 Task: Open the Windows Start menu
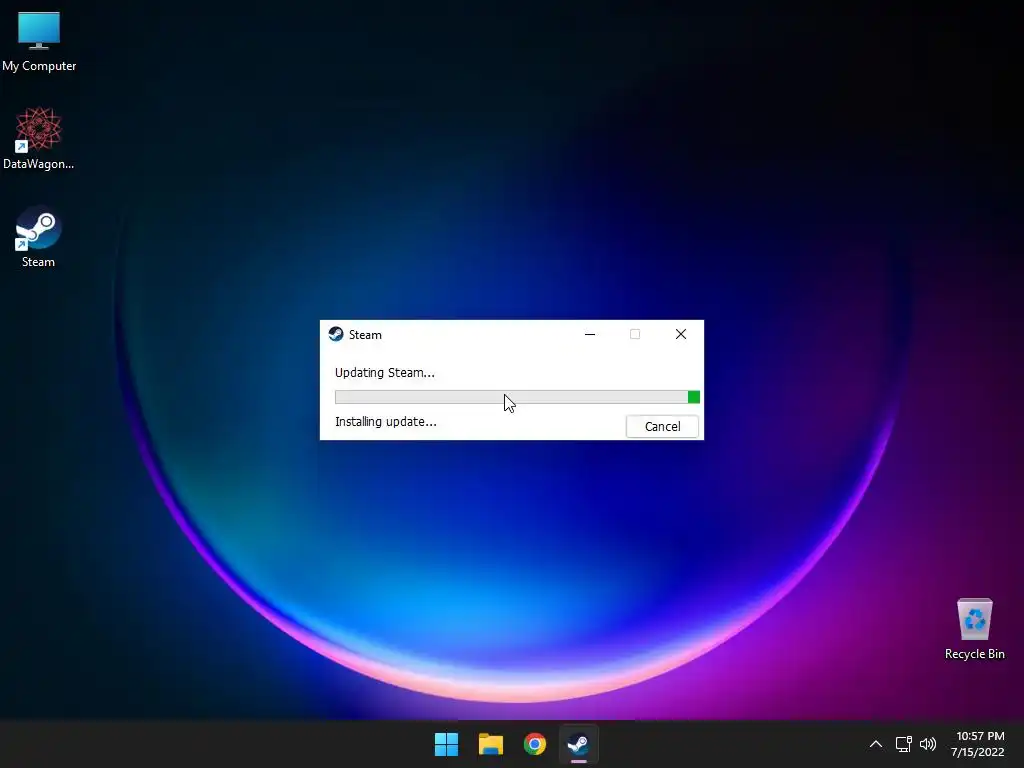coord(447,744)
